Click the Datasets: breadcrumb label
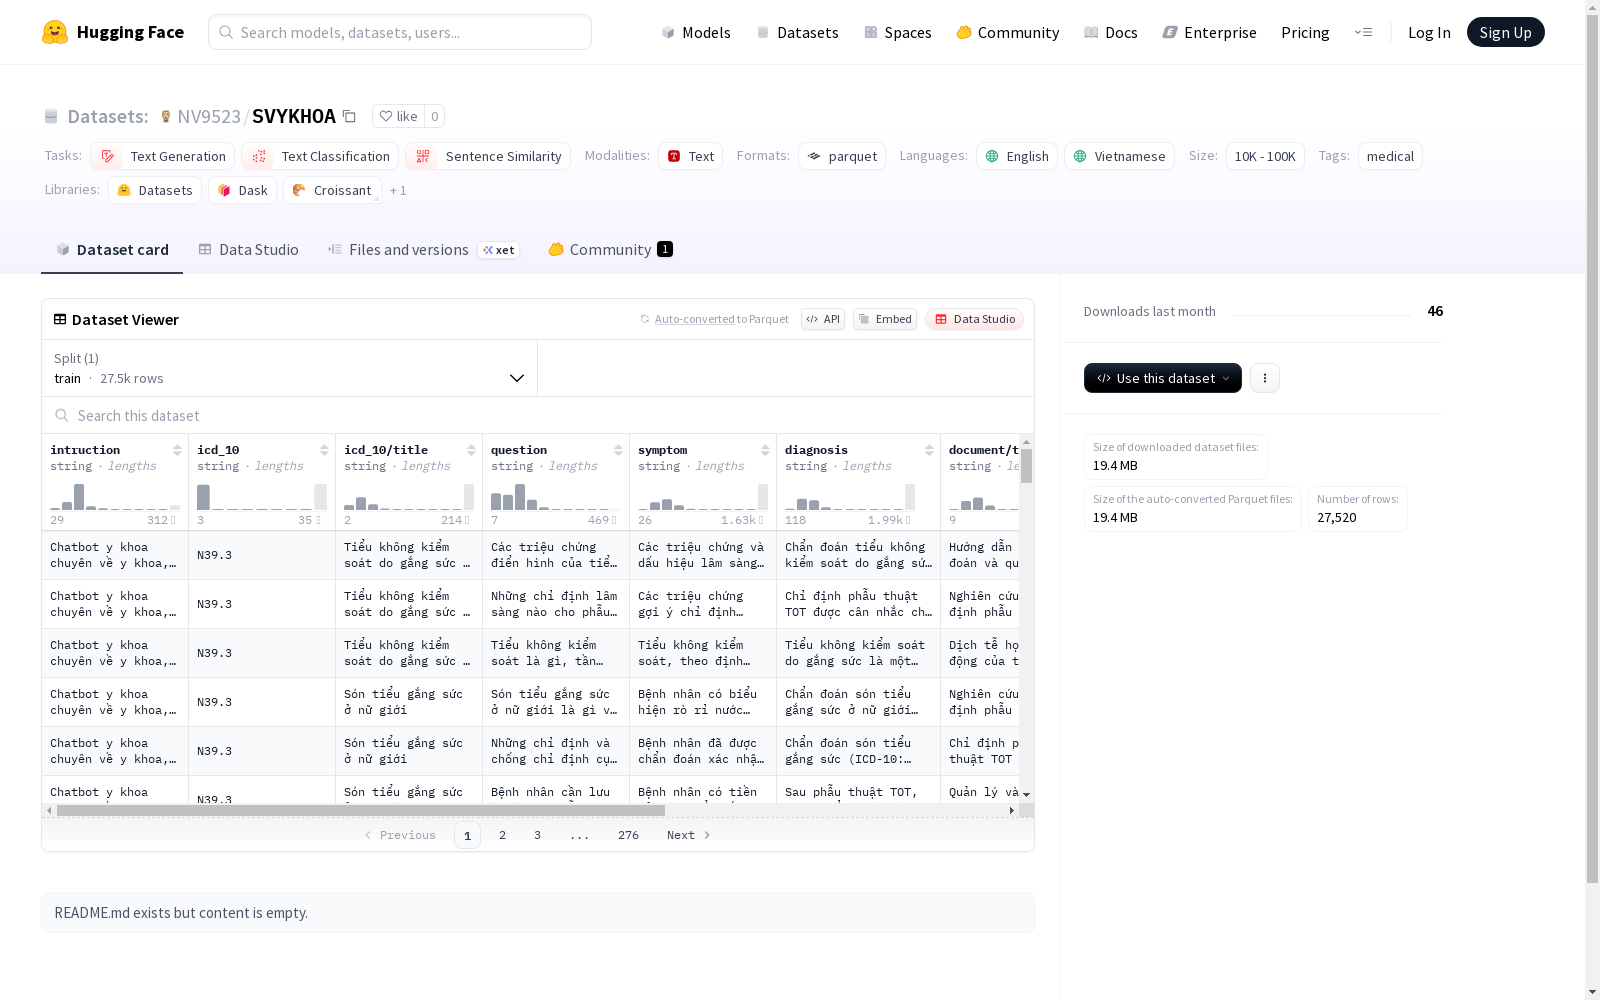The height and width of the screenshot is (1000, 1600). tap(107, 116)
